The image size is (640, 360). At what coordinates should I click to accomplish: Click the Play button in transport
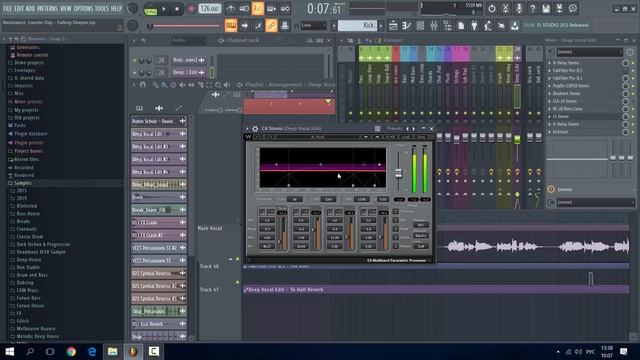click(x=164, y=9)
